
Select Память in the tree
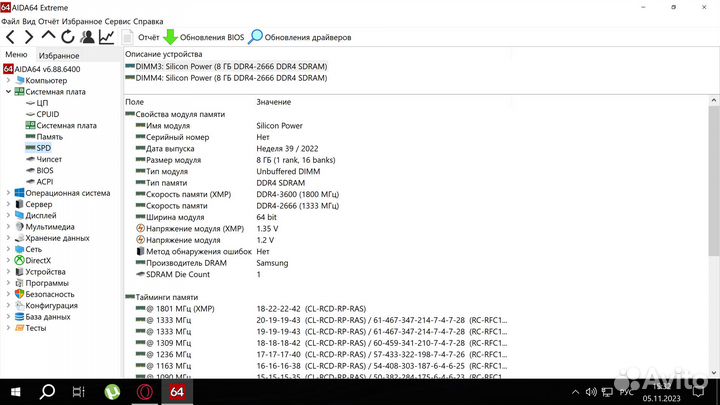[x=44, y=136]
